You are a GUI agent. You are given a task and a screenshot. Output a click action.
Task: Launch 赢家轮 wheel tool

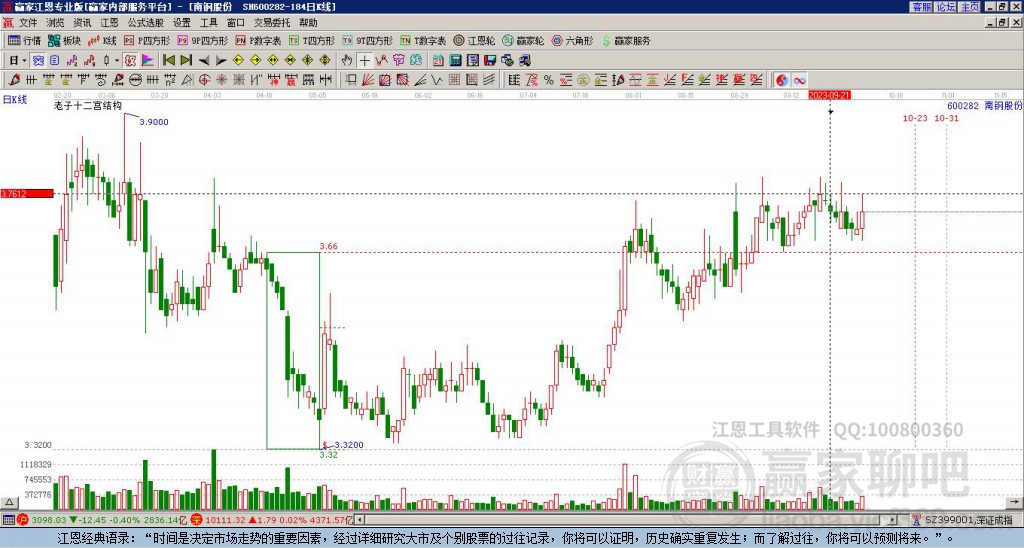pyautogui.click(x=524, y=40)
